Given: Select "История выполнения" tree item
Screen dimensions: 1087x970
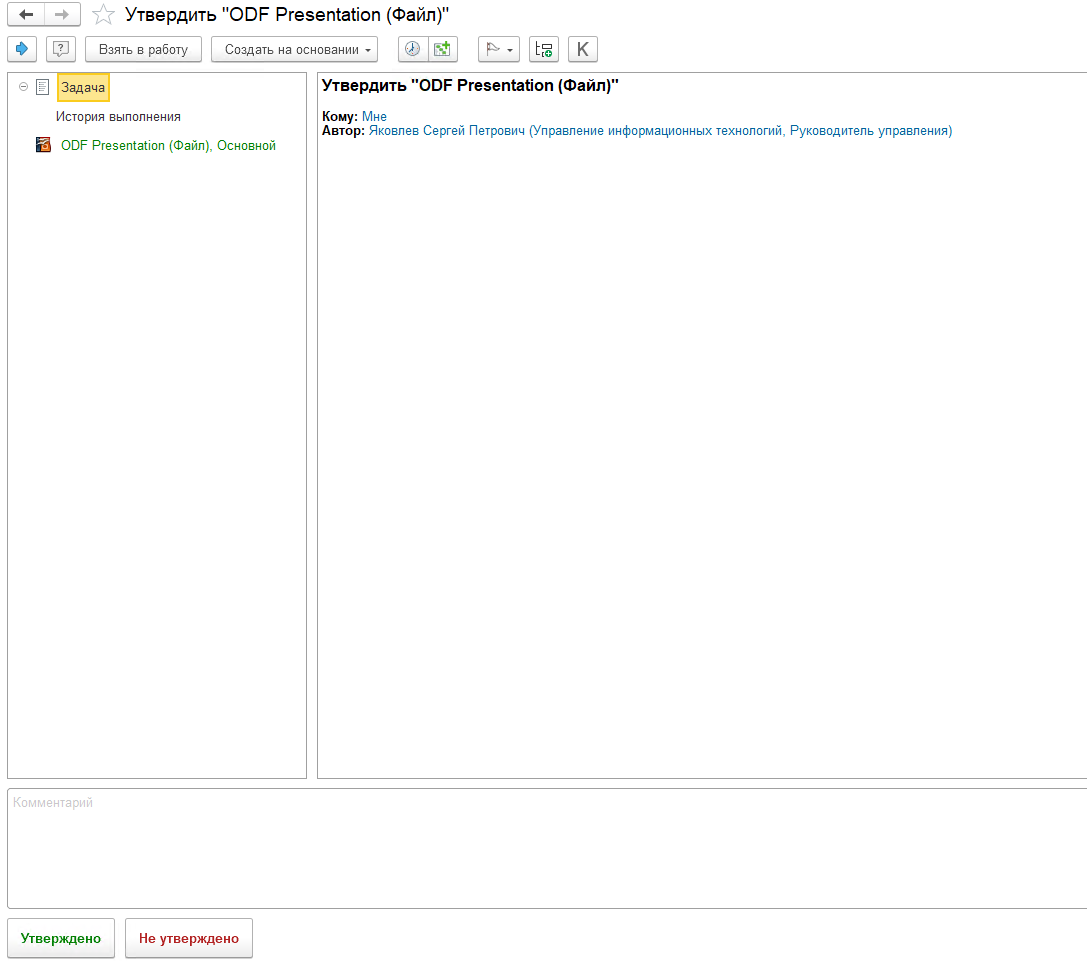Looking at the screenshot, I should 118,117.
